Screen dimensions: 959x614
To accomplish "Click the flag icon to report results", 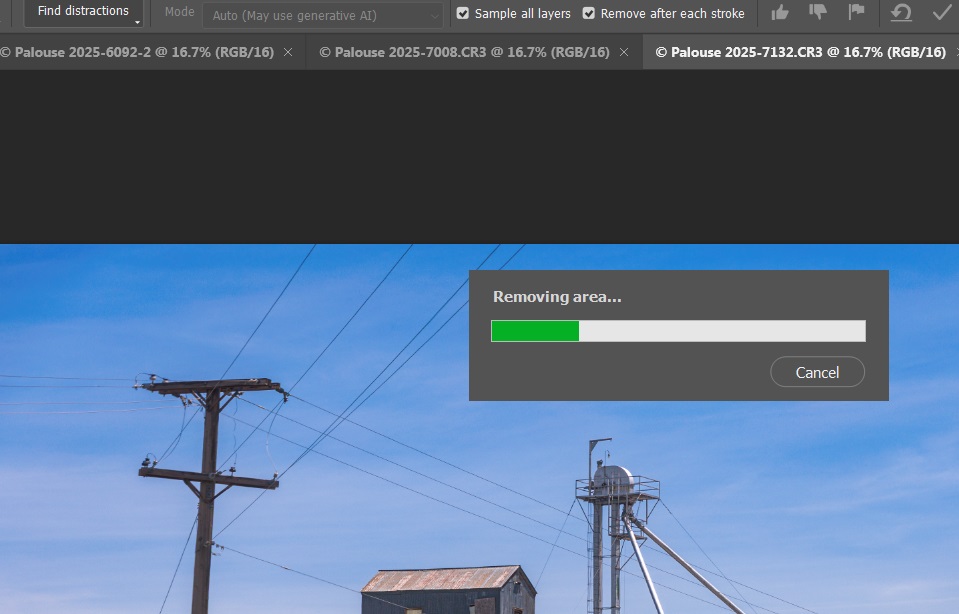I will pyautogui.click(x=856, y=12).
